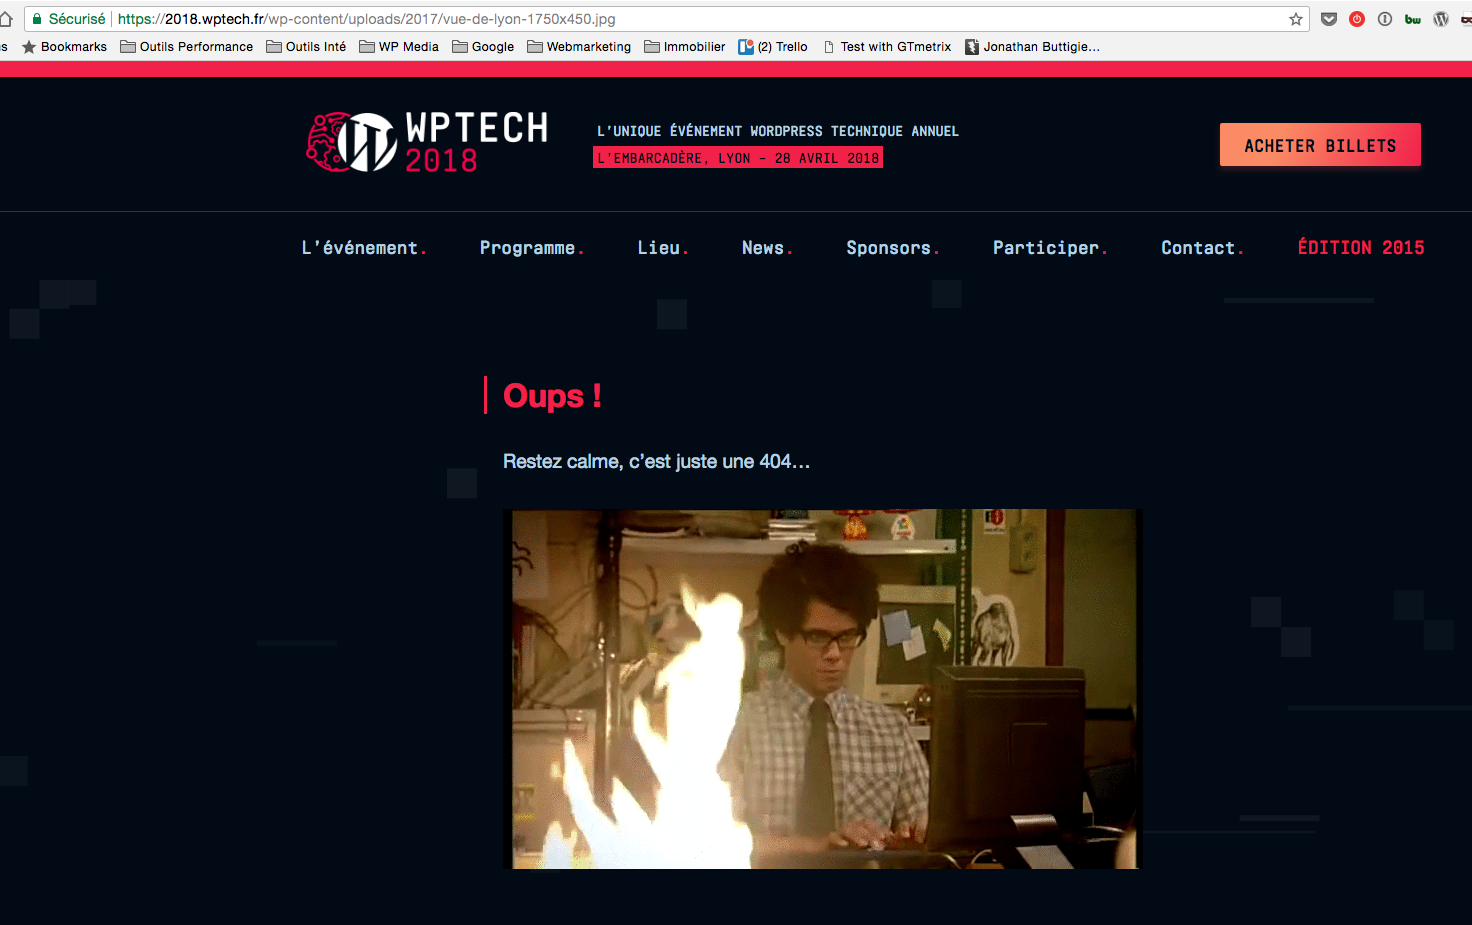
Task: Open the WordPress extension icon
Action: click(x=1441, y=19)
